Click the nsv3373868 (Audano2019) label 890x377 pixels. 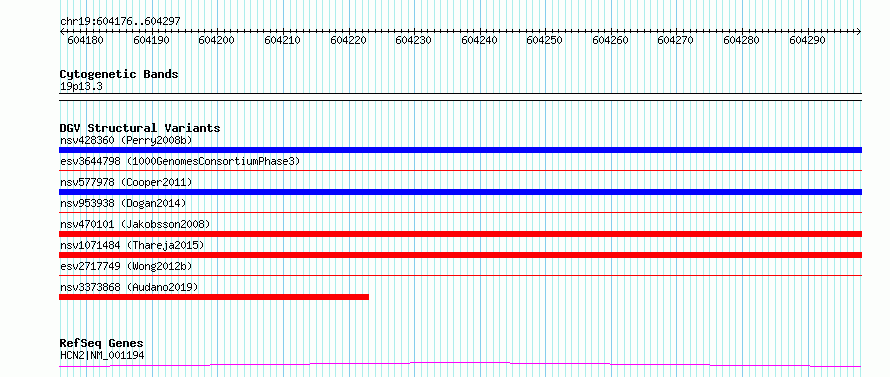click(129, 287)
